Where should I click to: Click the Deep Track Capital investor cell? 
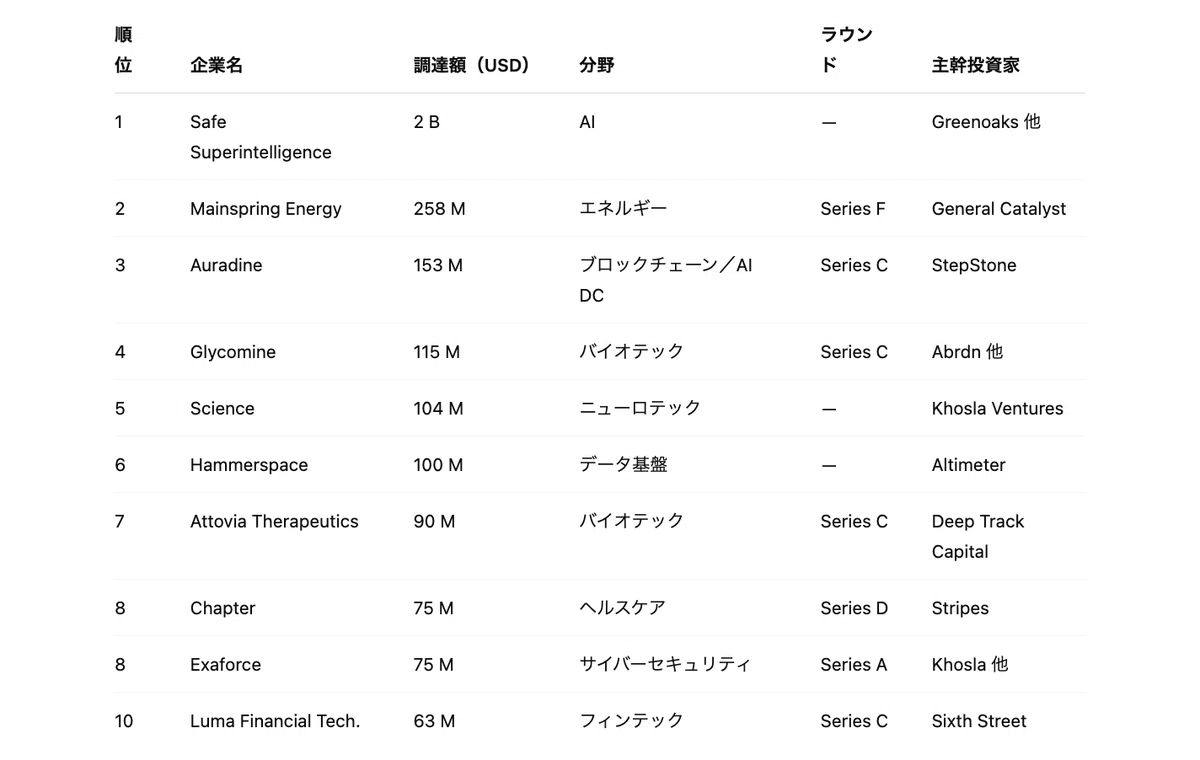tap(978, 536)
